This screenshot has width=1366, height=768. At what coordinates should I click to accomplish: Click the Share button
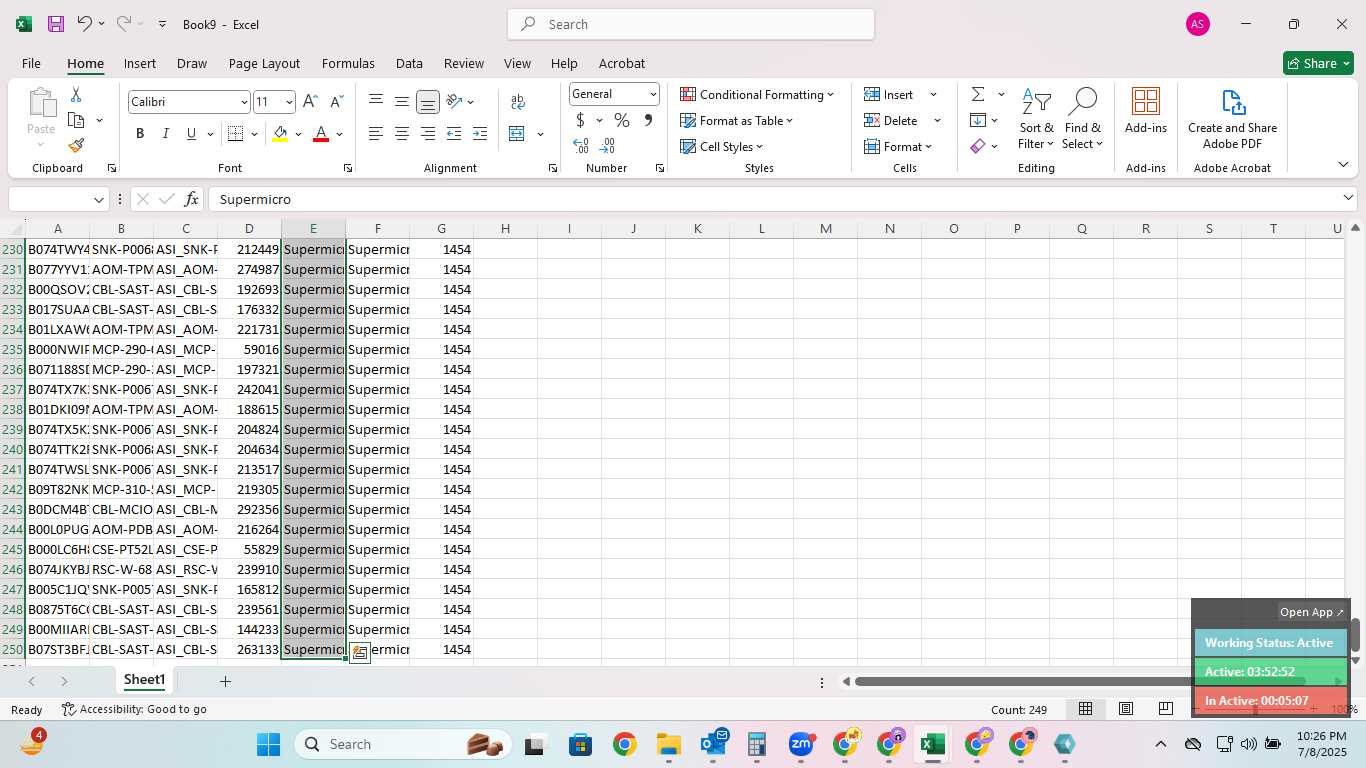click(1318, 63)
